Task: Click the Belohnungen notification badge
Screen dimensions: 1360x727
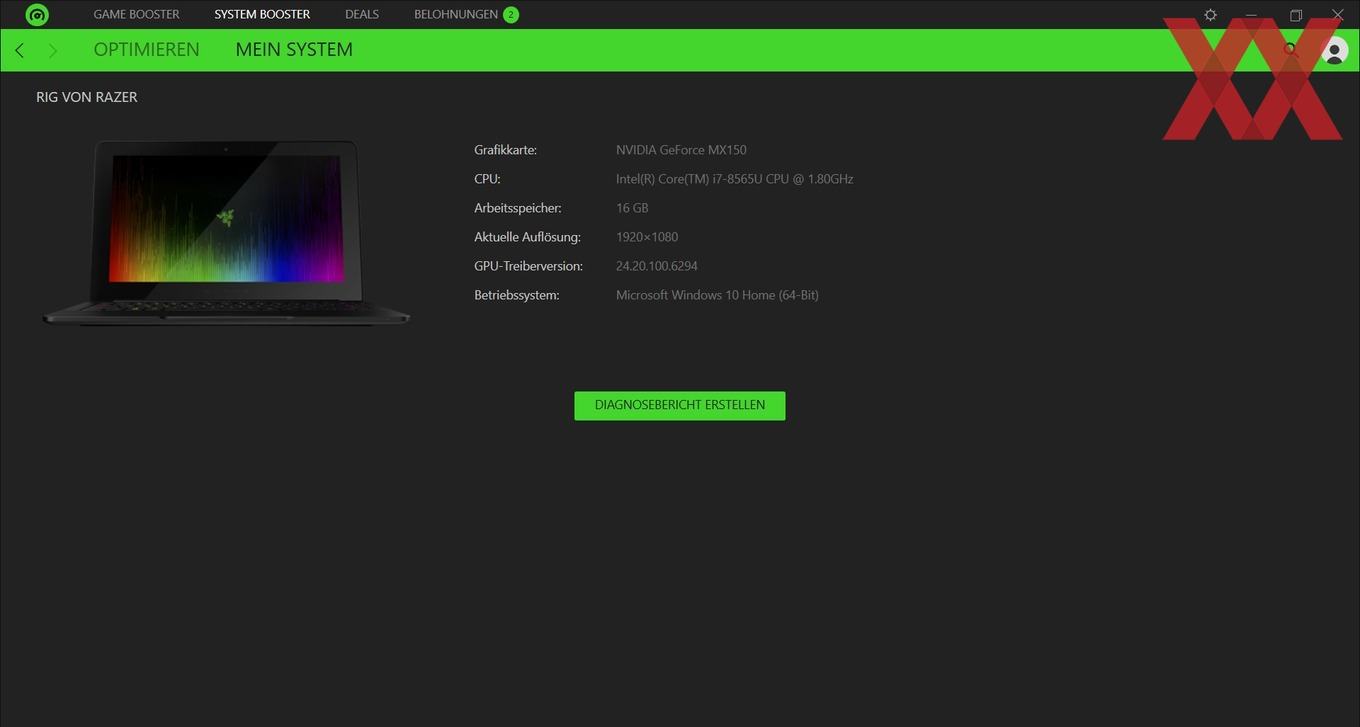Action: [511, 15]
